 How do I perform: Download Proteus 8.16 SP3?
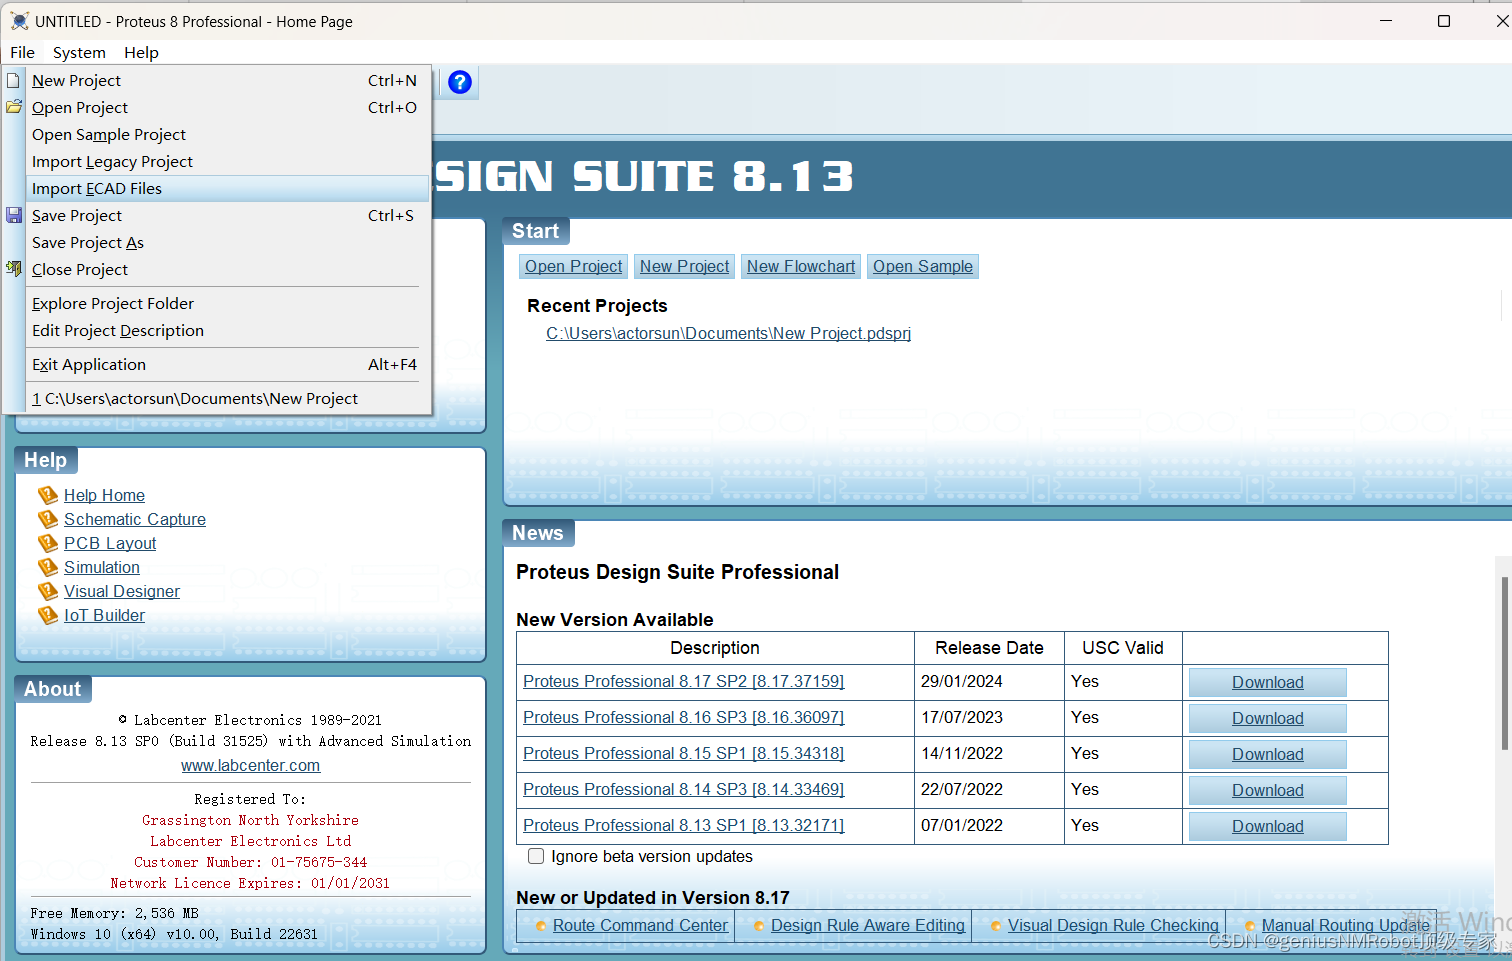click(x=1267, y=718)
